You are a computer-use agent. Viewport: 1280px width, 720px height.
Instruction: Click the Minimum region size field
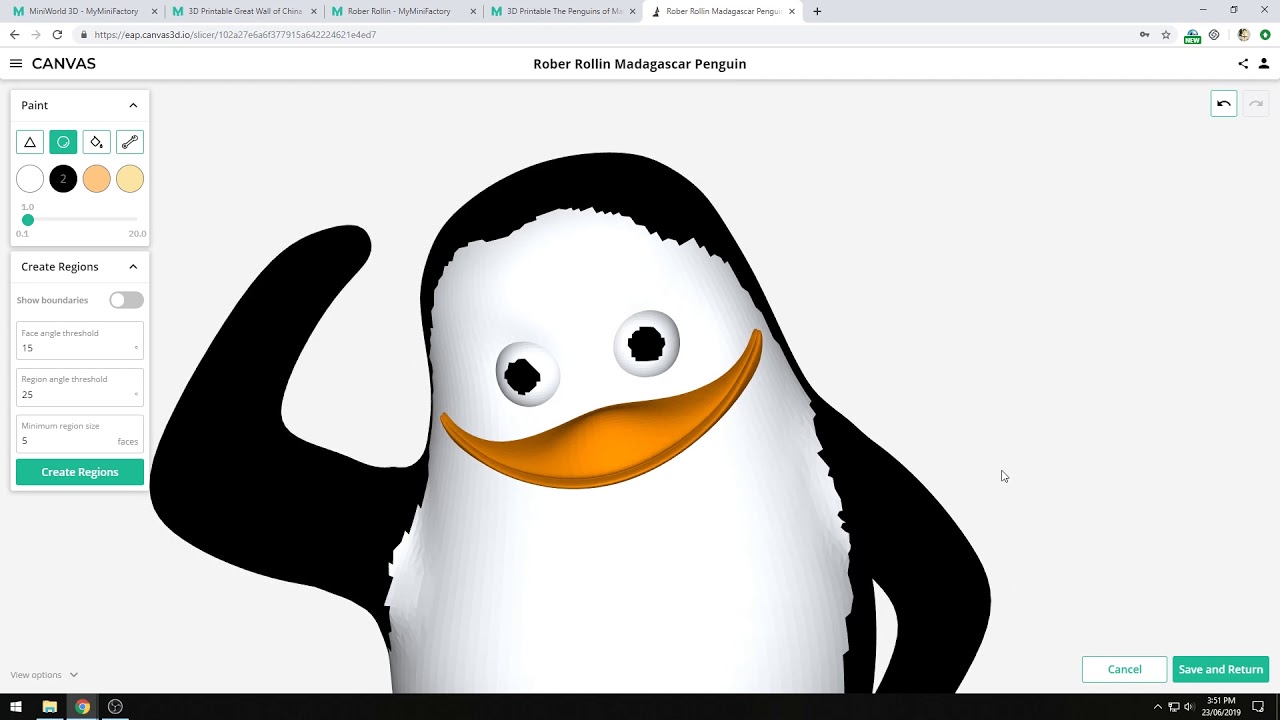point(80,433)
